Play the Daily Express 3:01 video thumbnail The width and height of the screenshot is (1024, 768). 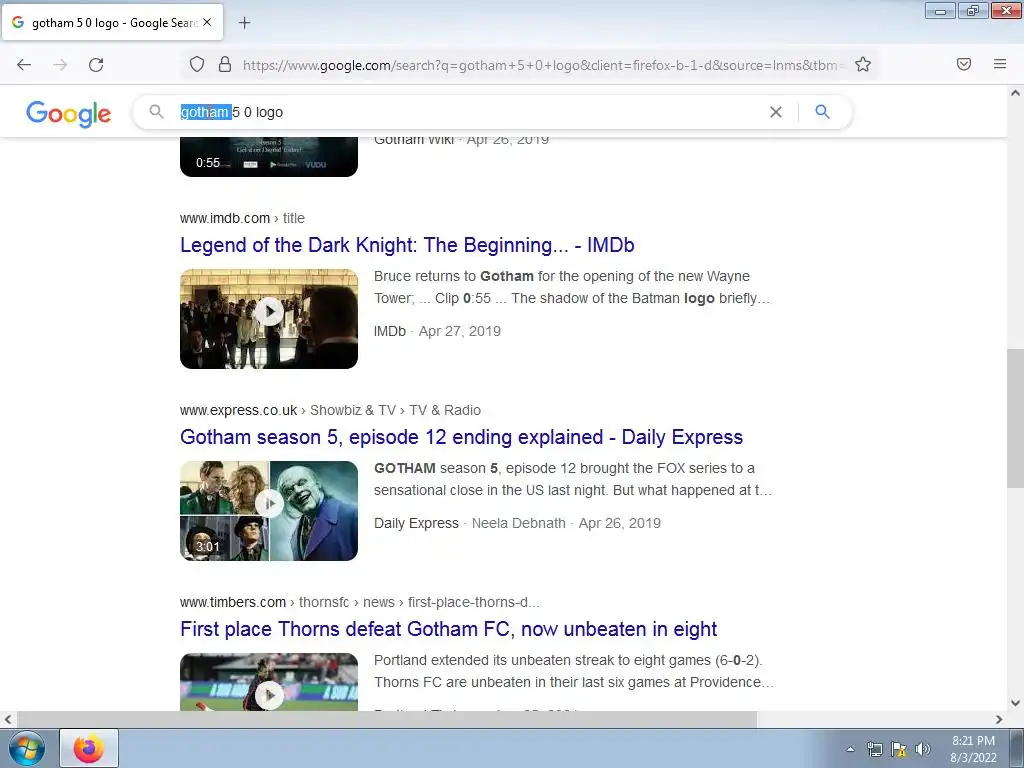(269, 511)
